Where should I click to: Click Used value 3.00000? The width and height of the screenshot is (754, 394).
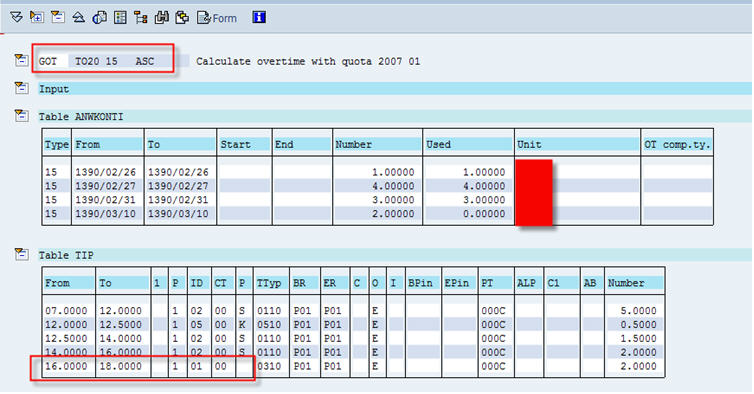(x=484, y=200)
